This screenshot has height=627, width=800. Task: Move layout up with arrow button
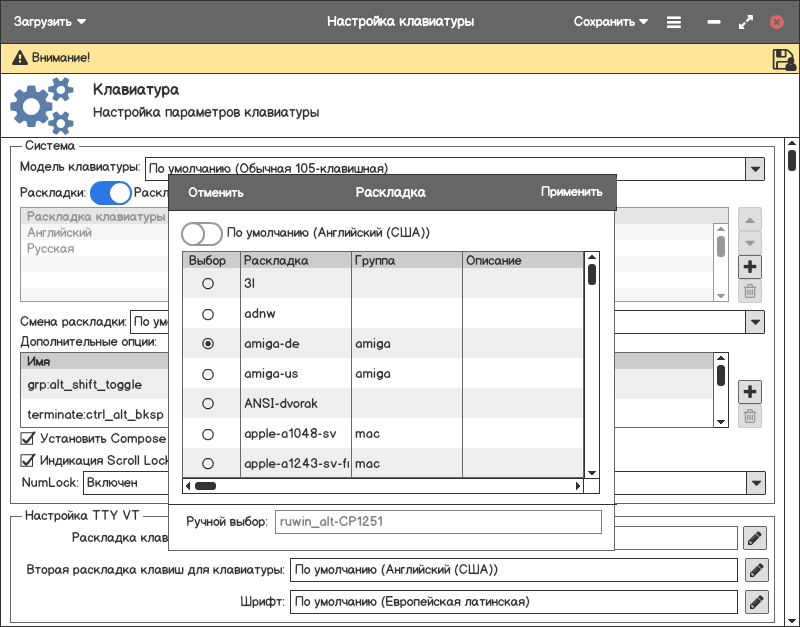750,219
